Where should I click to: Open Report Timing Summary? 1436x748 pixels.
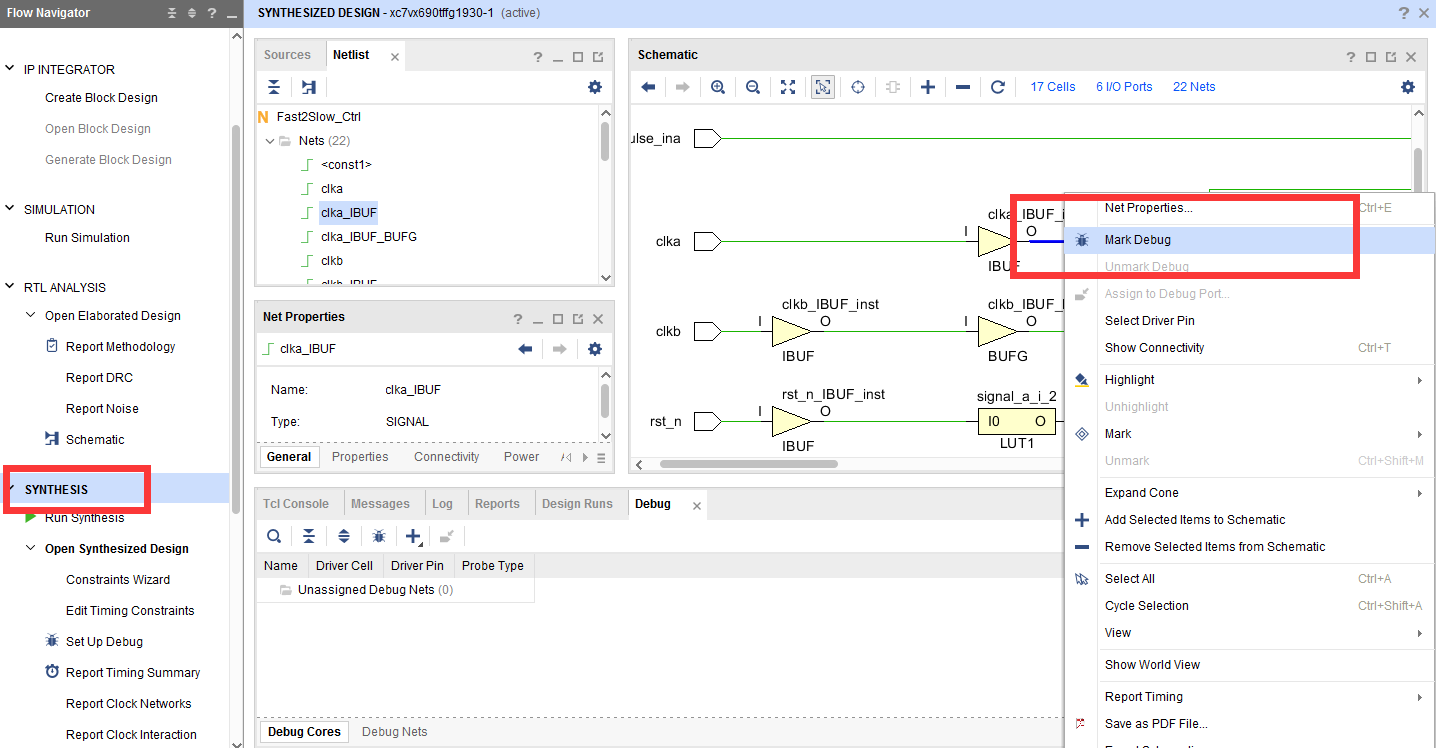click(133, 673)
